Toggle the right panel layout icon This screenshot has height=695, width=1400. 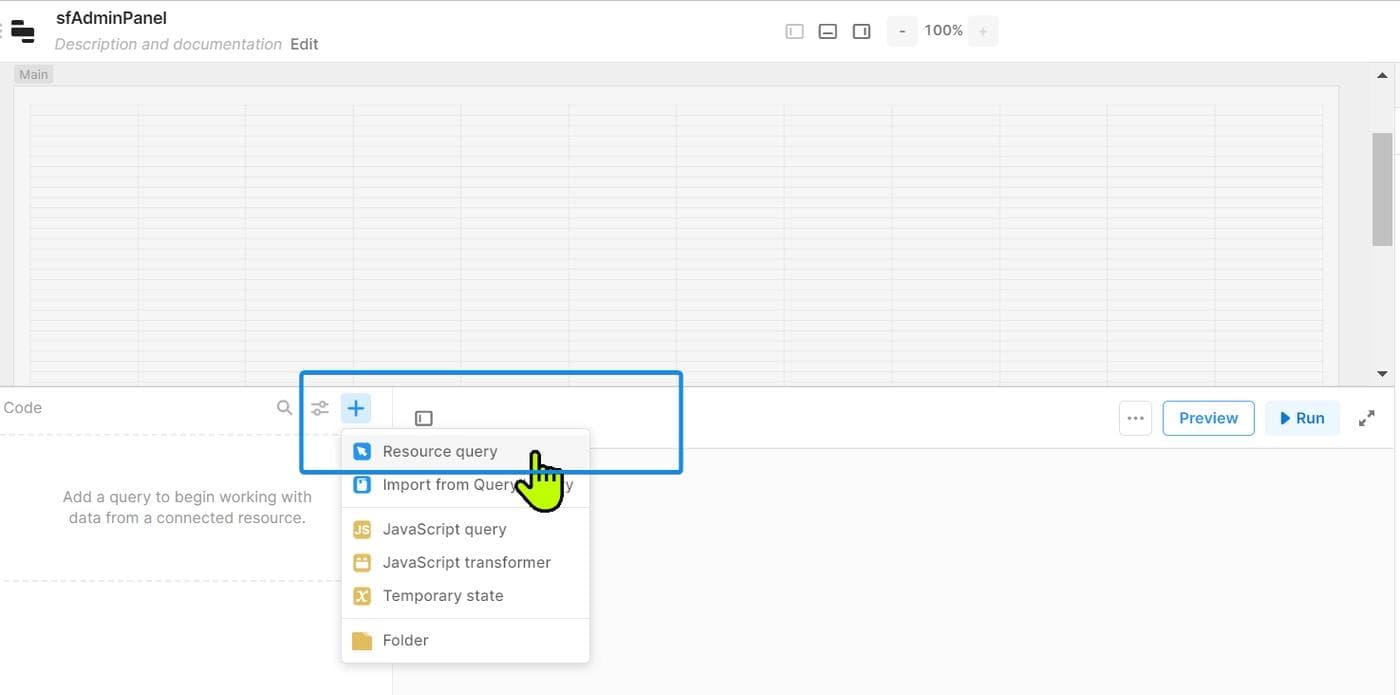[861, 31]
